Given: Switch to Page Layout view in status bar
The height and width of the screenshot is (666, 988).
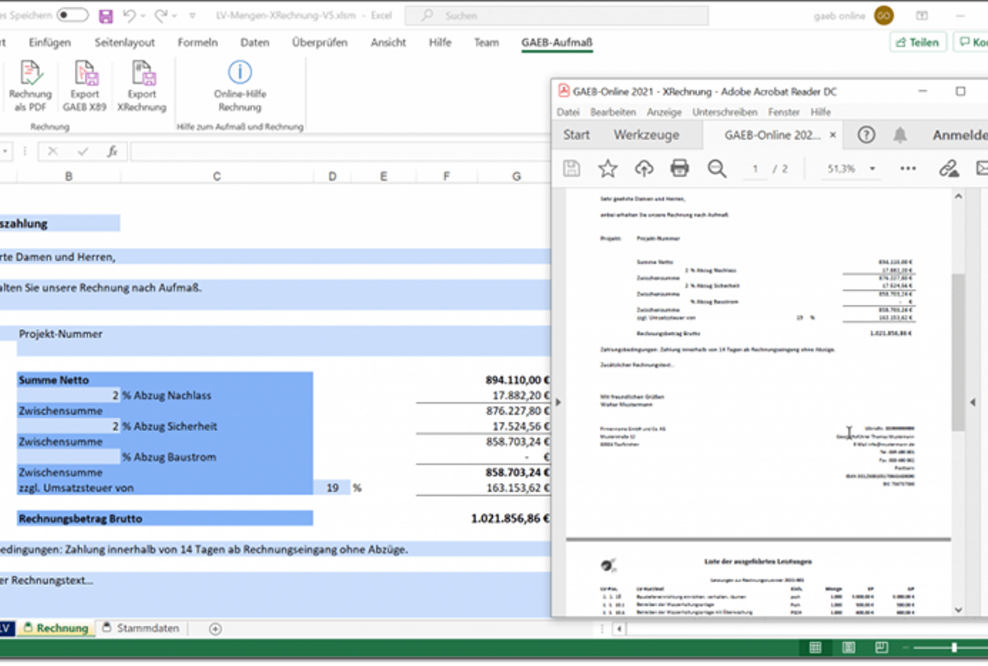Looking at the screenshot, I should point(848,648).
